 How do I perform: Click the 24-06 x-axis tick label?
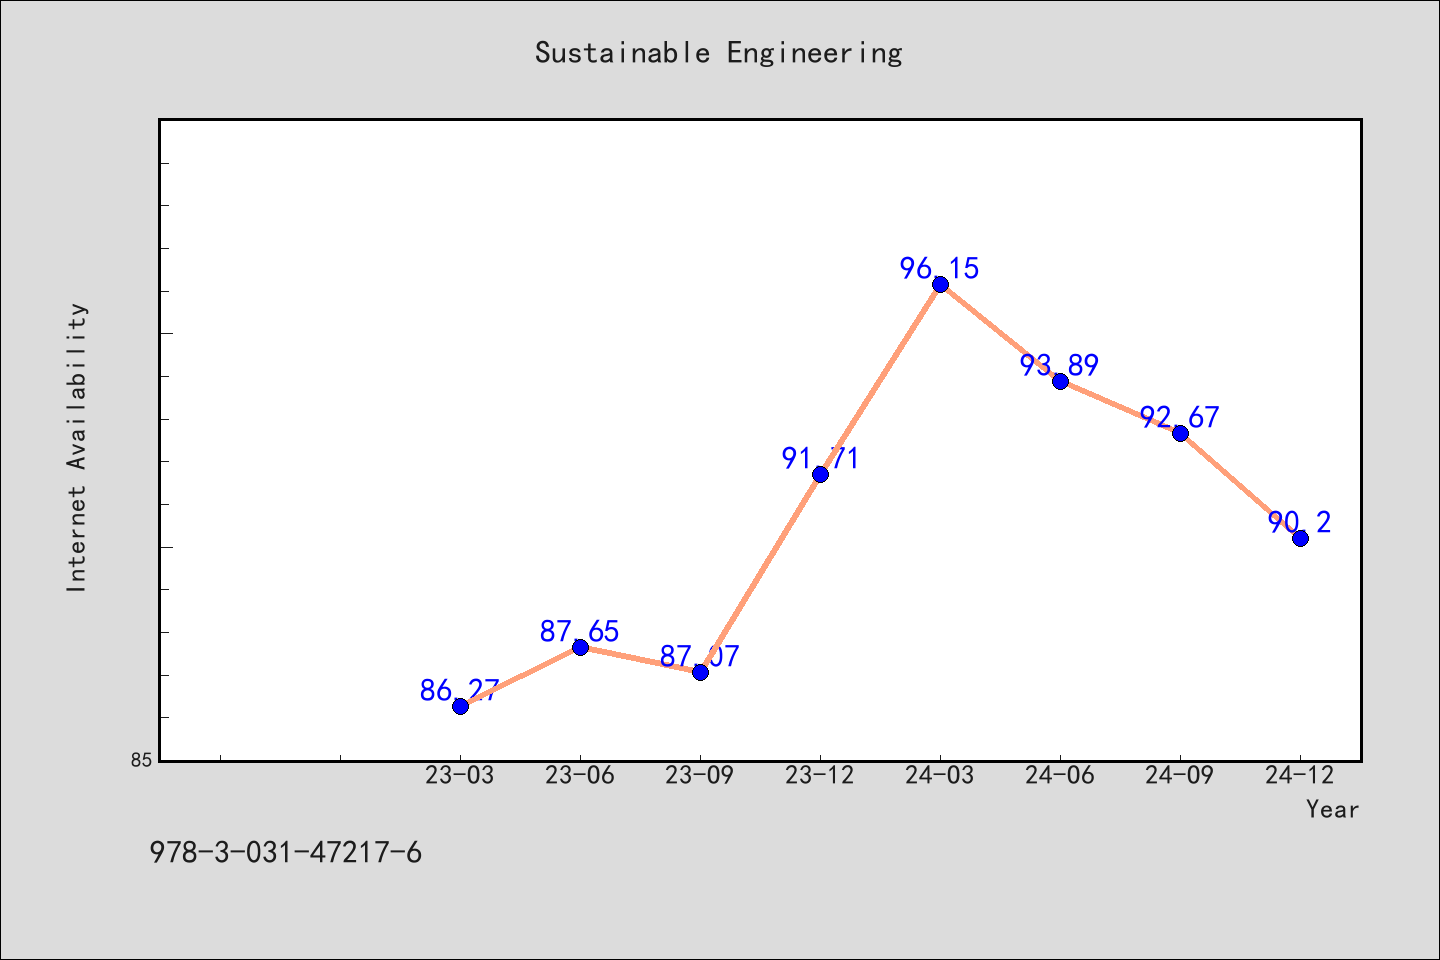1060,775
